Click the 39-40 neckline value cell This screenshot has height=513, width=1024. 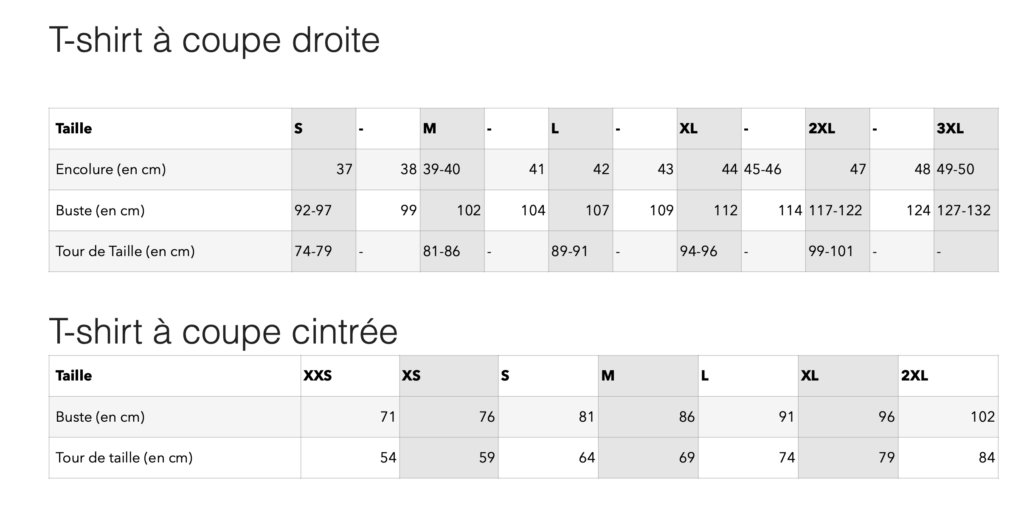click(452, 169)
